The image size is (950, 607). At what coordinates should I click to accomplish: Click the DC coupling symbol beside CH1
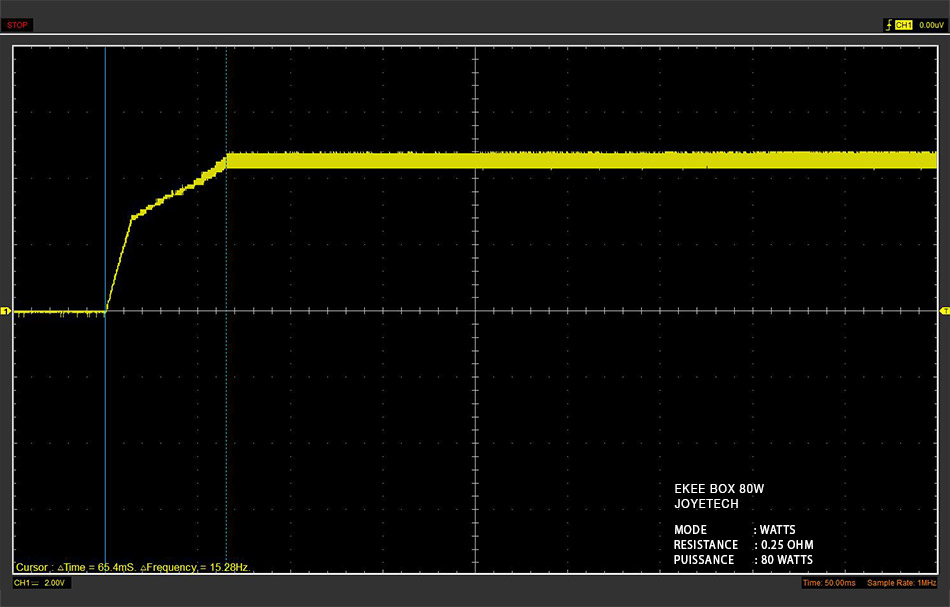pos(36,583)
